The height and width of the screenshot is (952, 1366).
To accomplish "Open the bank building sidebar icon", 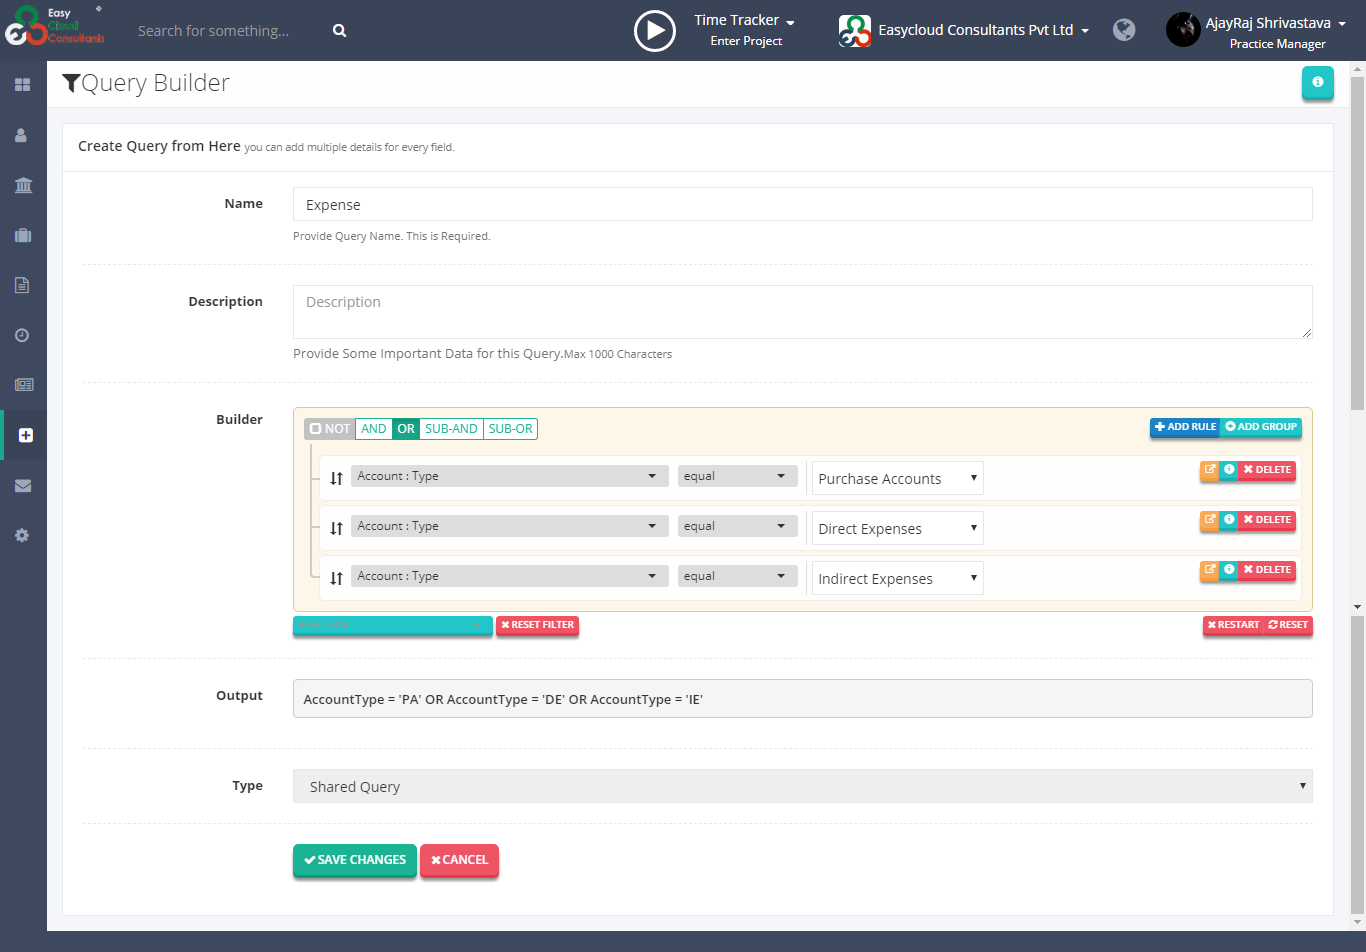I will (x=22, y=185).
